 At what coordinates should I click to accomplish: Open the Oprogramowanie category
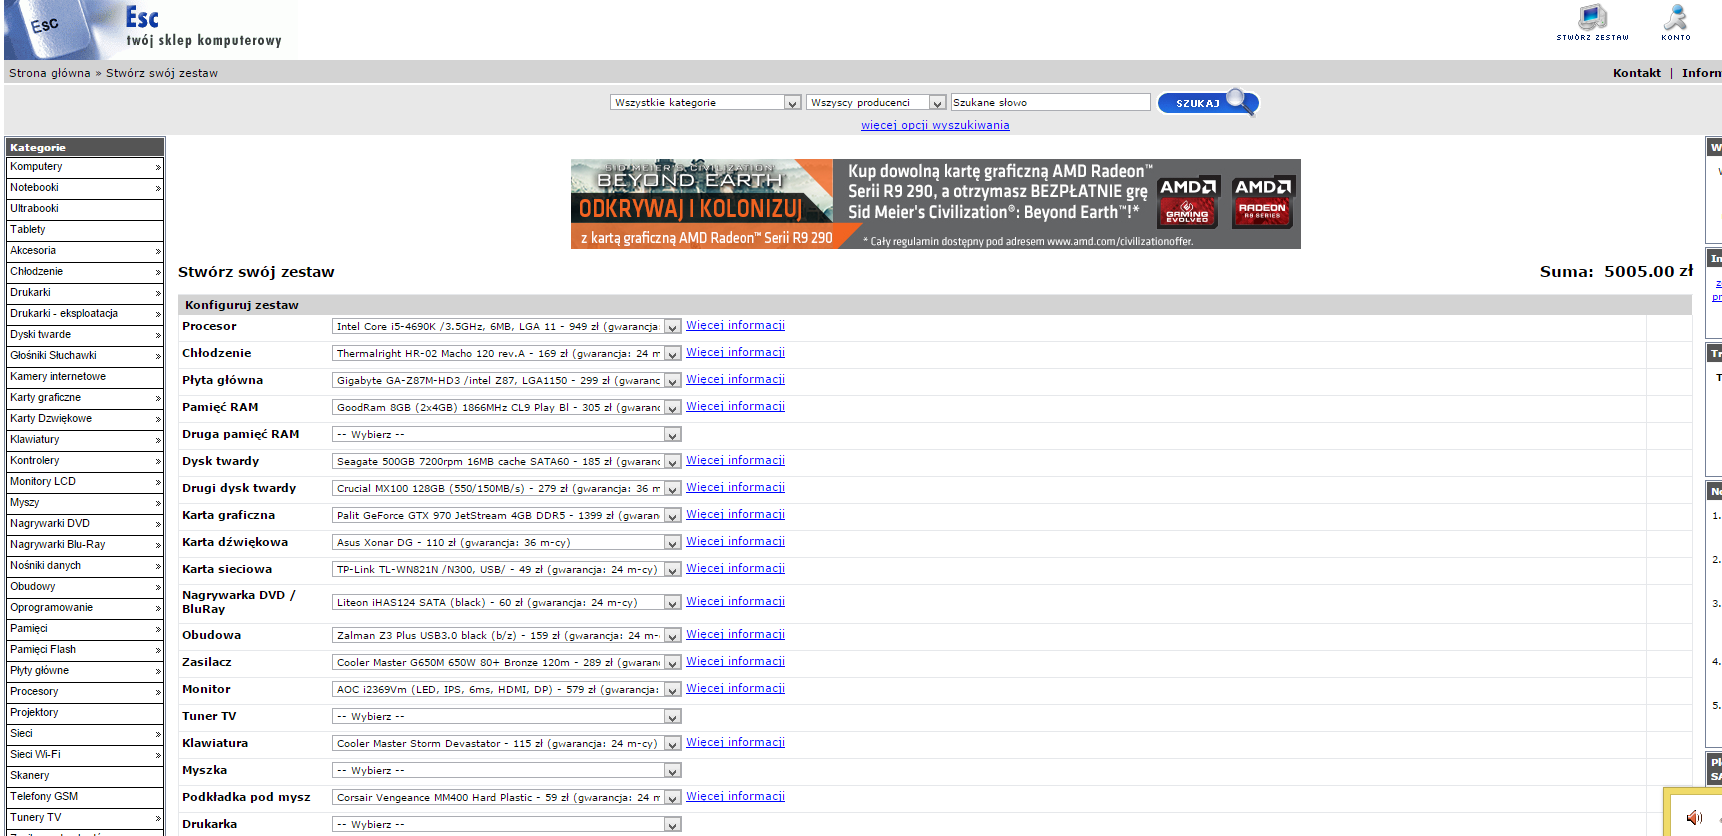click(85, 608)
